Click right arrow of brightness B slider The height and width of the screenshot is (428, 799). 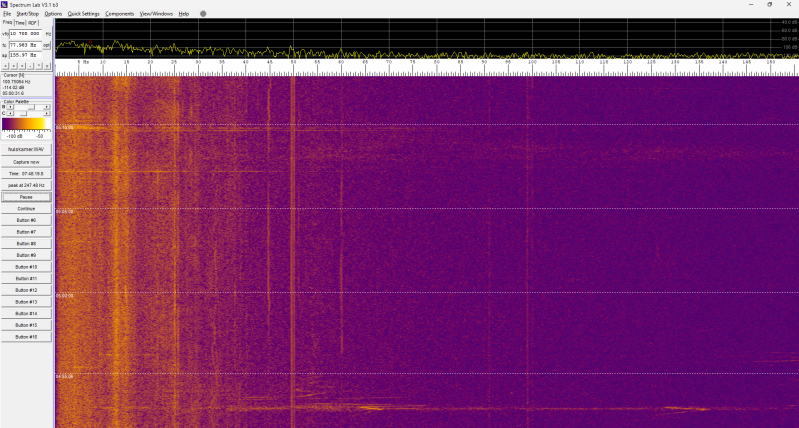tap(47, 107)
